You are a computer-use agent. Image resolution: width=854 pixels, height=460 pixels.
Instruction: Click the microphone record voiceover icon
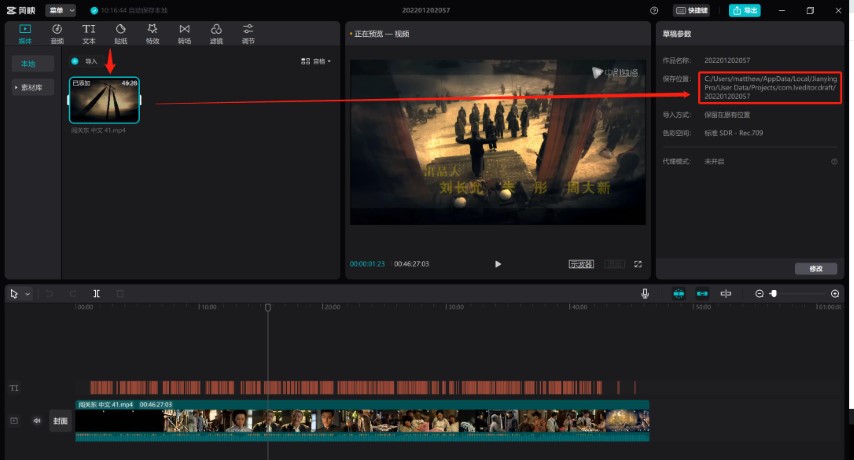click(645, 294)
